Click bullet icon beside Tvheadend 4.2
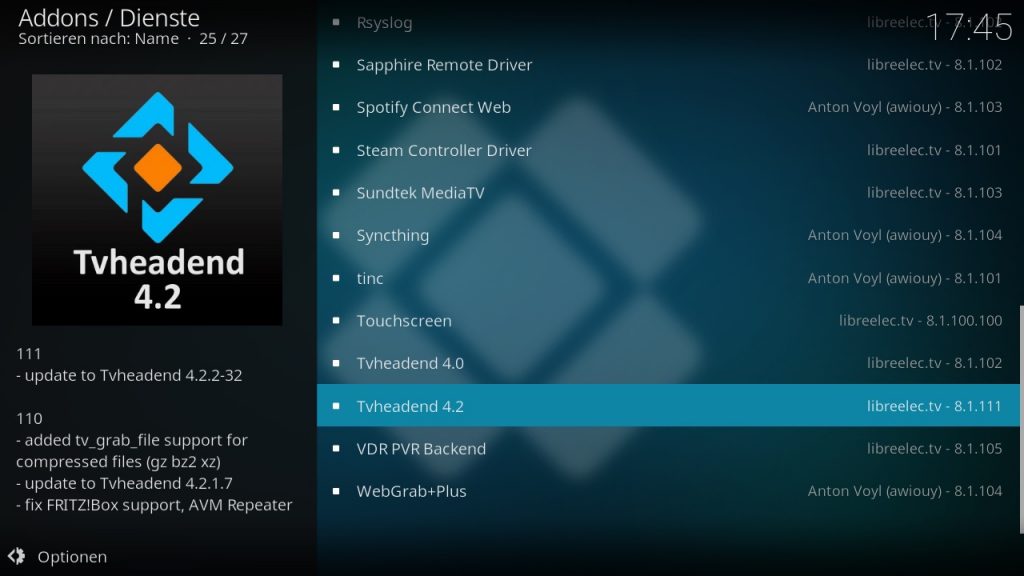 336,406
